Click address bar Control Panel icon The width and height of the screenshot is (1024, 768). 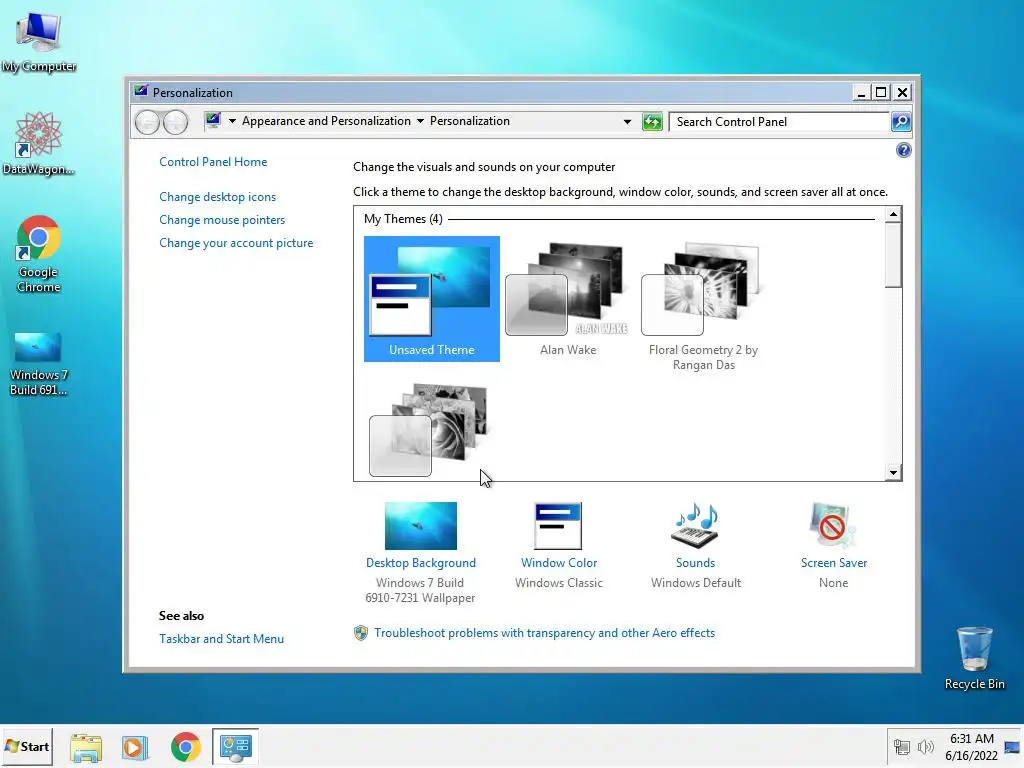213,121
